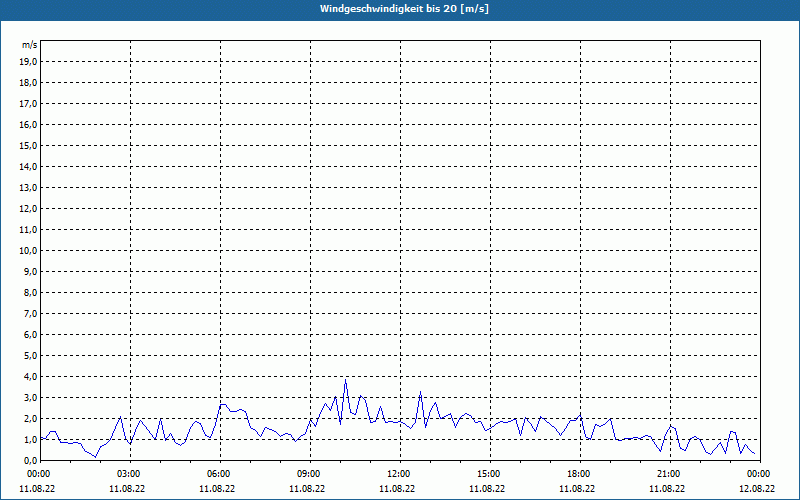Select the "17,0" y-axis value
The height and width of the screenshot is (500, 800).
(x=28, y=104)
